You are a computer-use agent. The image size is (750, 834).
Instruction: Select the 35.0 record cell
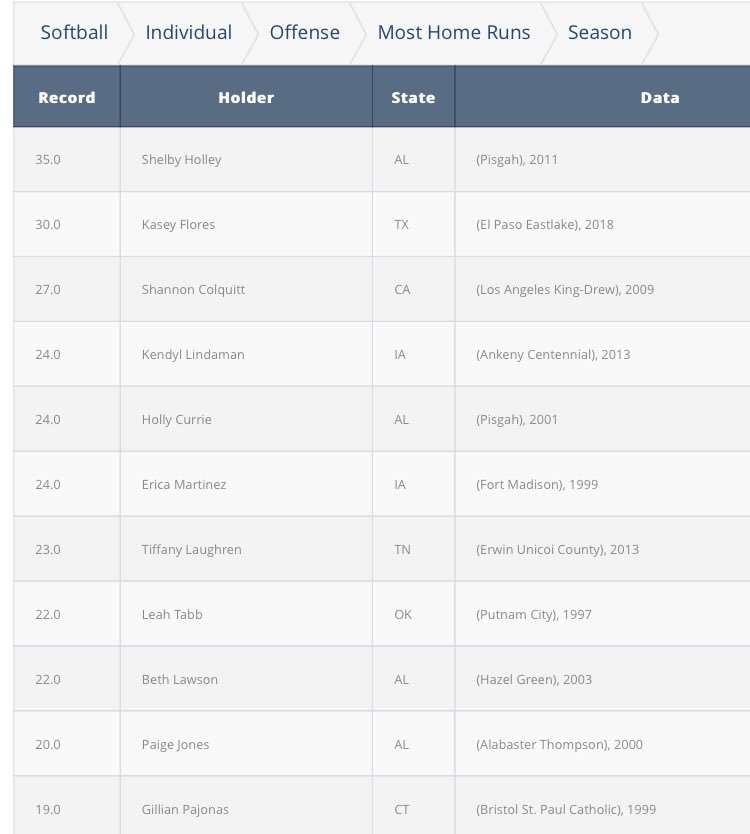pos(66,160)
